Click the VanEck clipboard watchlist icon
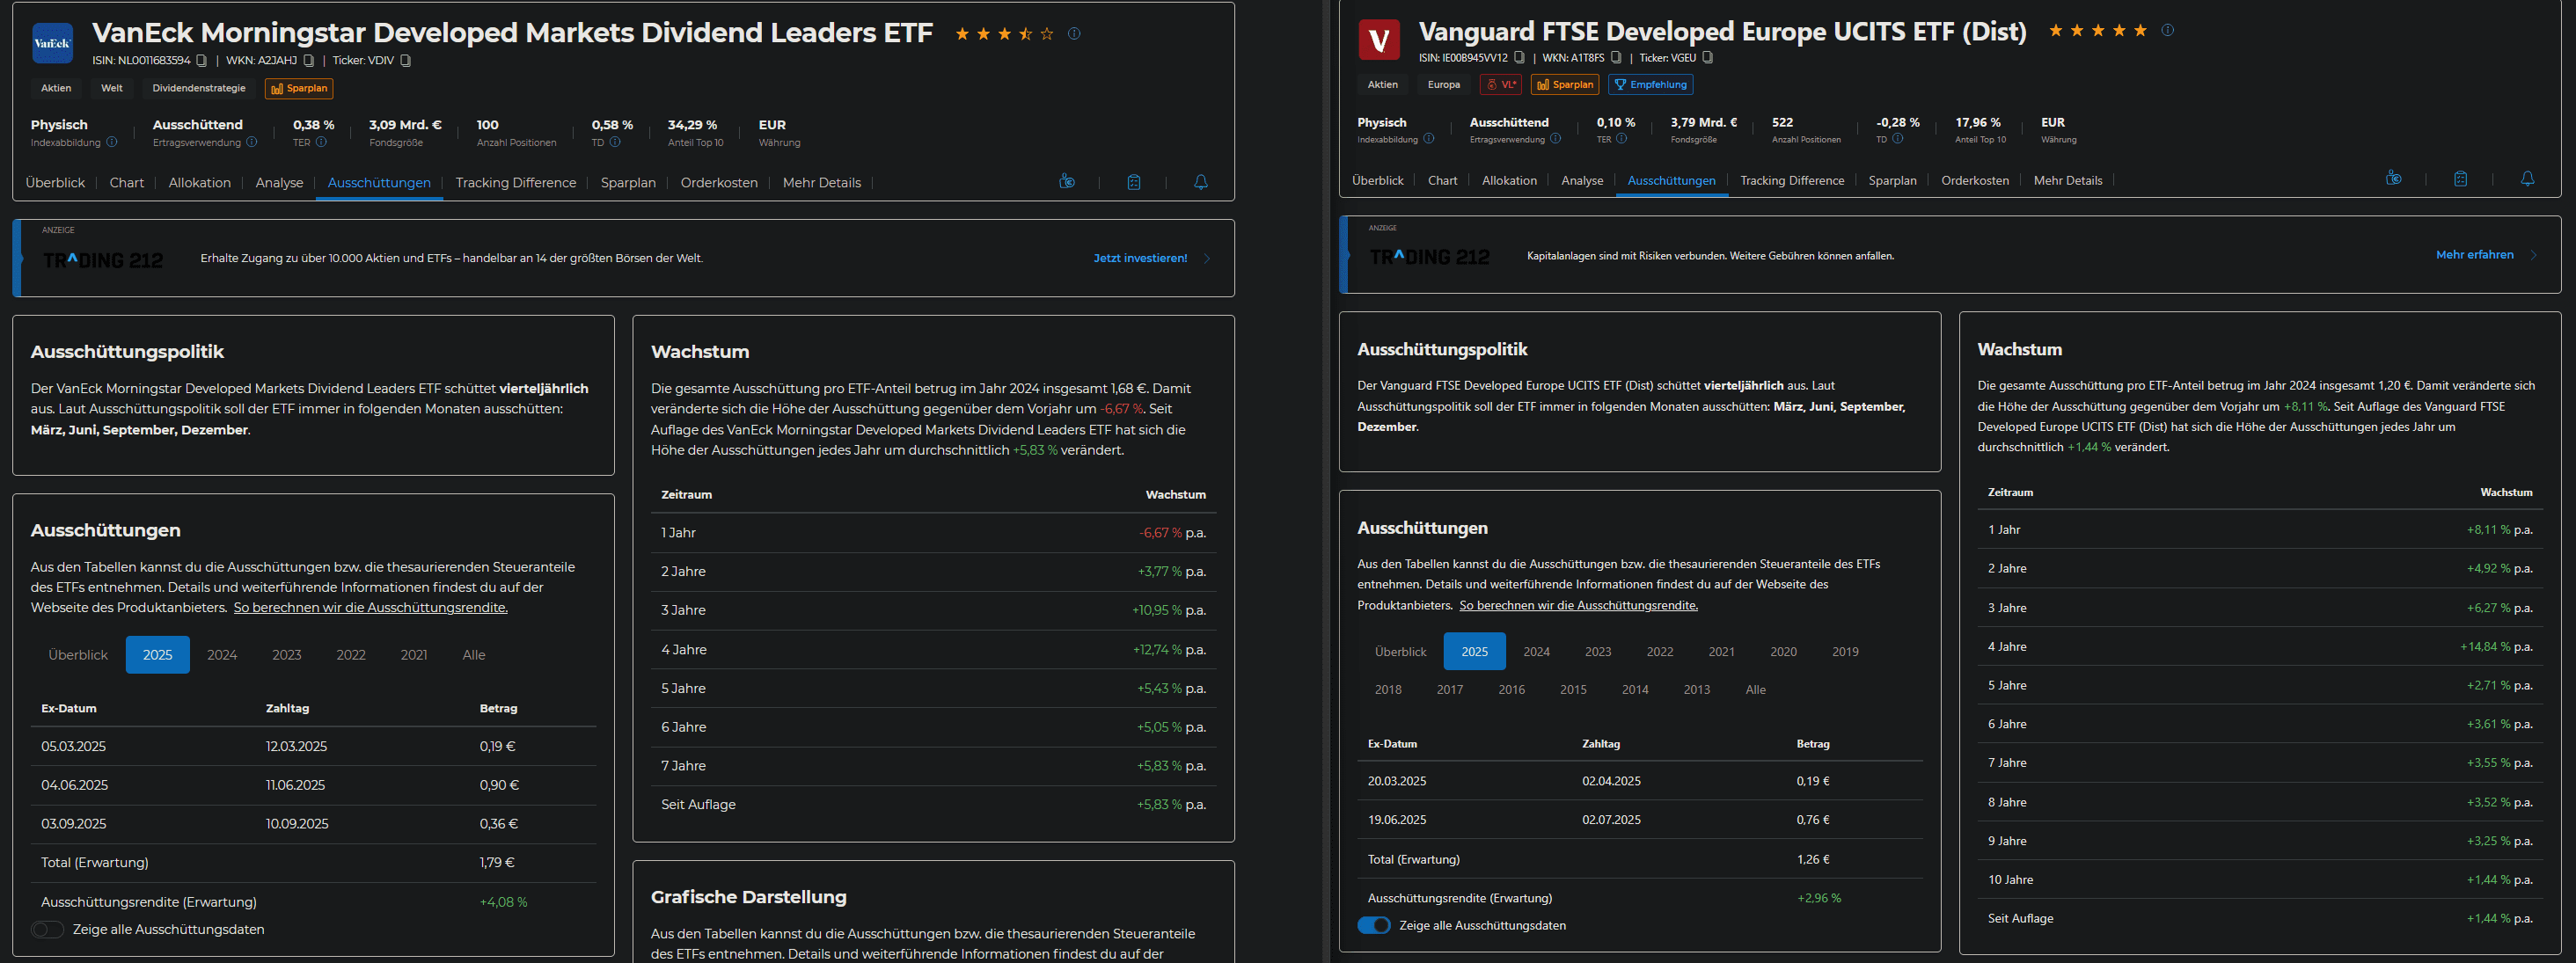2576x963 pixels. pos(1133,182)
